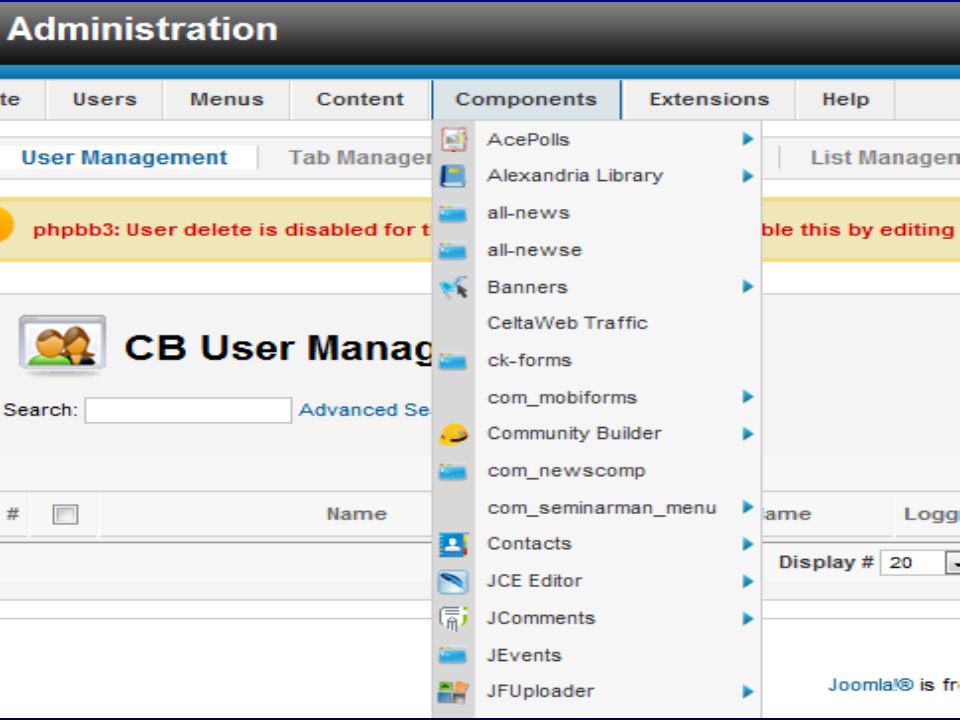Click the Banners cursor icon
The image size is (960, 720).
(x=454, y=287)
